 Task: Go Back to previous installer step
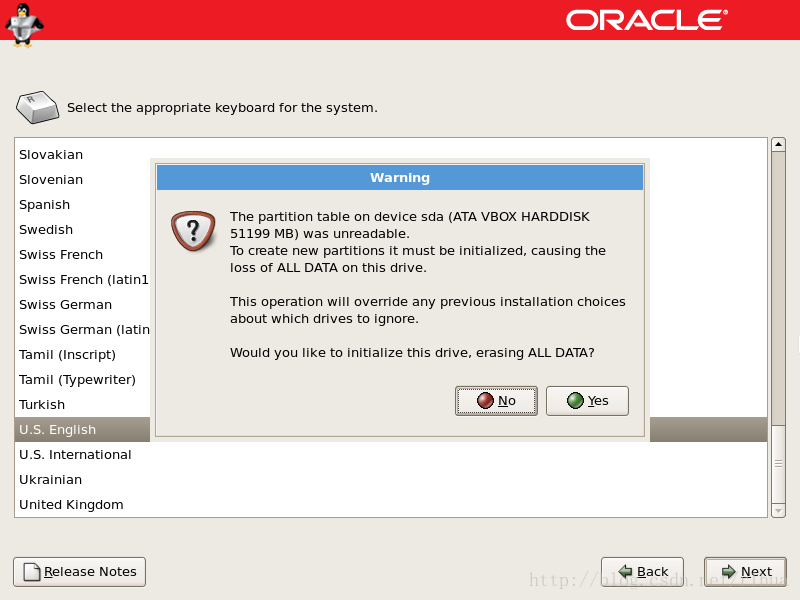click(x=642, y=571)
